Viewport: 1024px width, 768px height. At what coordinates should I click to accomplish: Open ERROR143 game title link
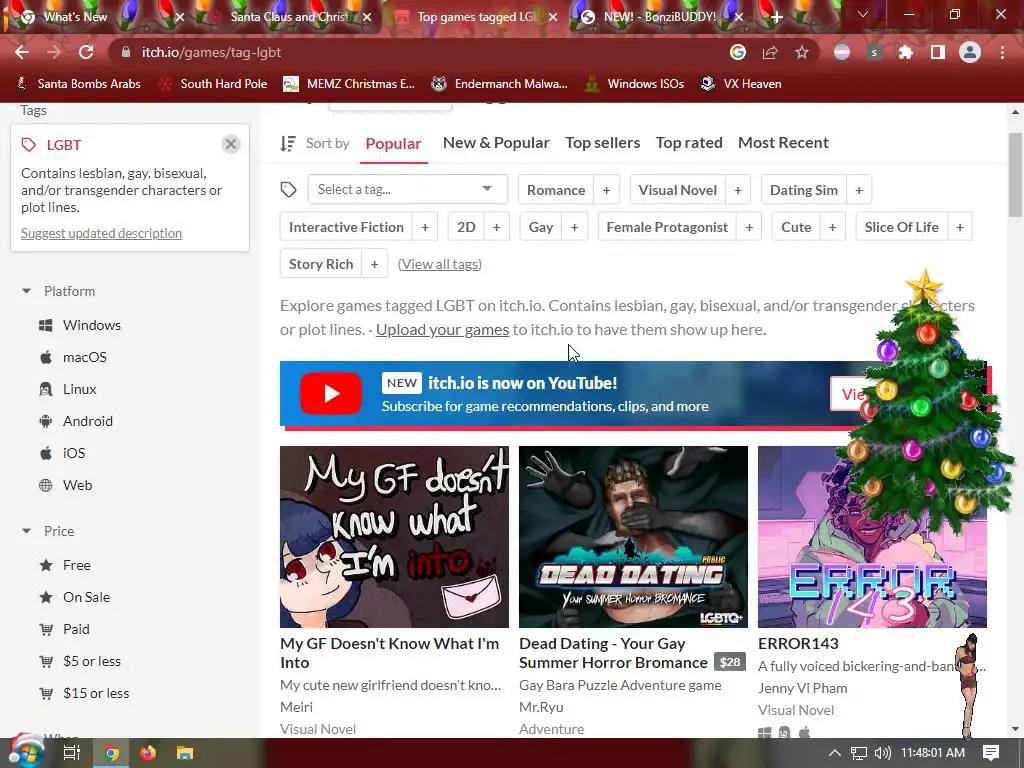click(x=798, y=644)
